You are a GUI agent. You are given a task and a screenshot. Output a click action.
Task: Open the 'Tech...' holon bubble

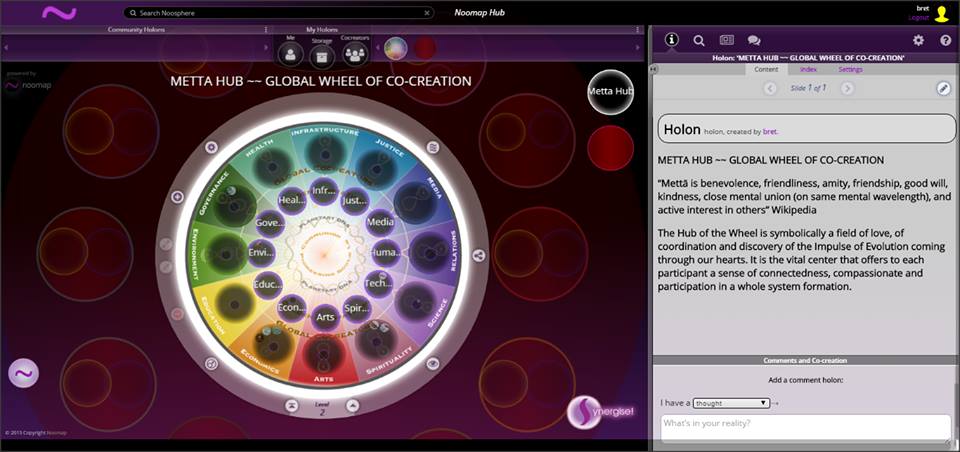(378, 284)
